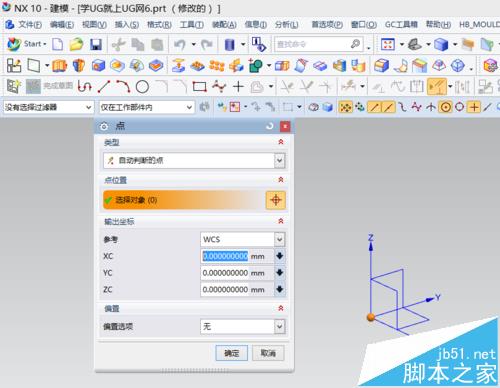500x388 pixels.
Task: Open the 偏置选项 dropdown showing 无
Action: click(x=280, y=326)
